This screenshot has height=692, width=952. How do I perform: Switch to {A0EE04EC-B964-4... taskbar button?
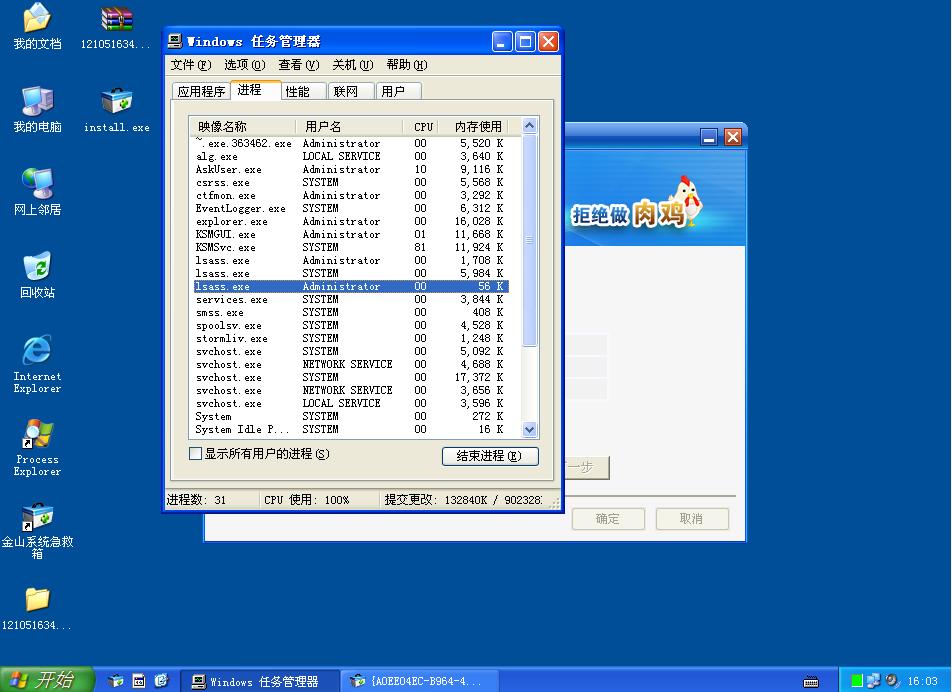(420, 681)
